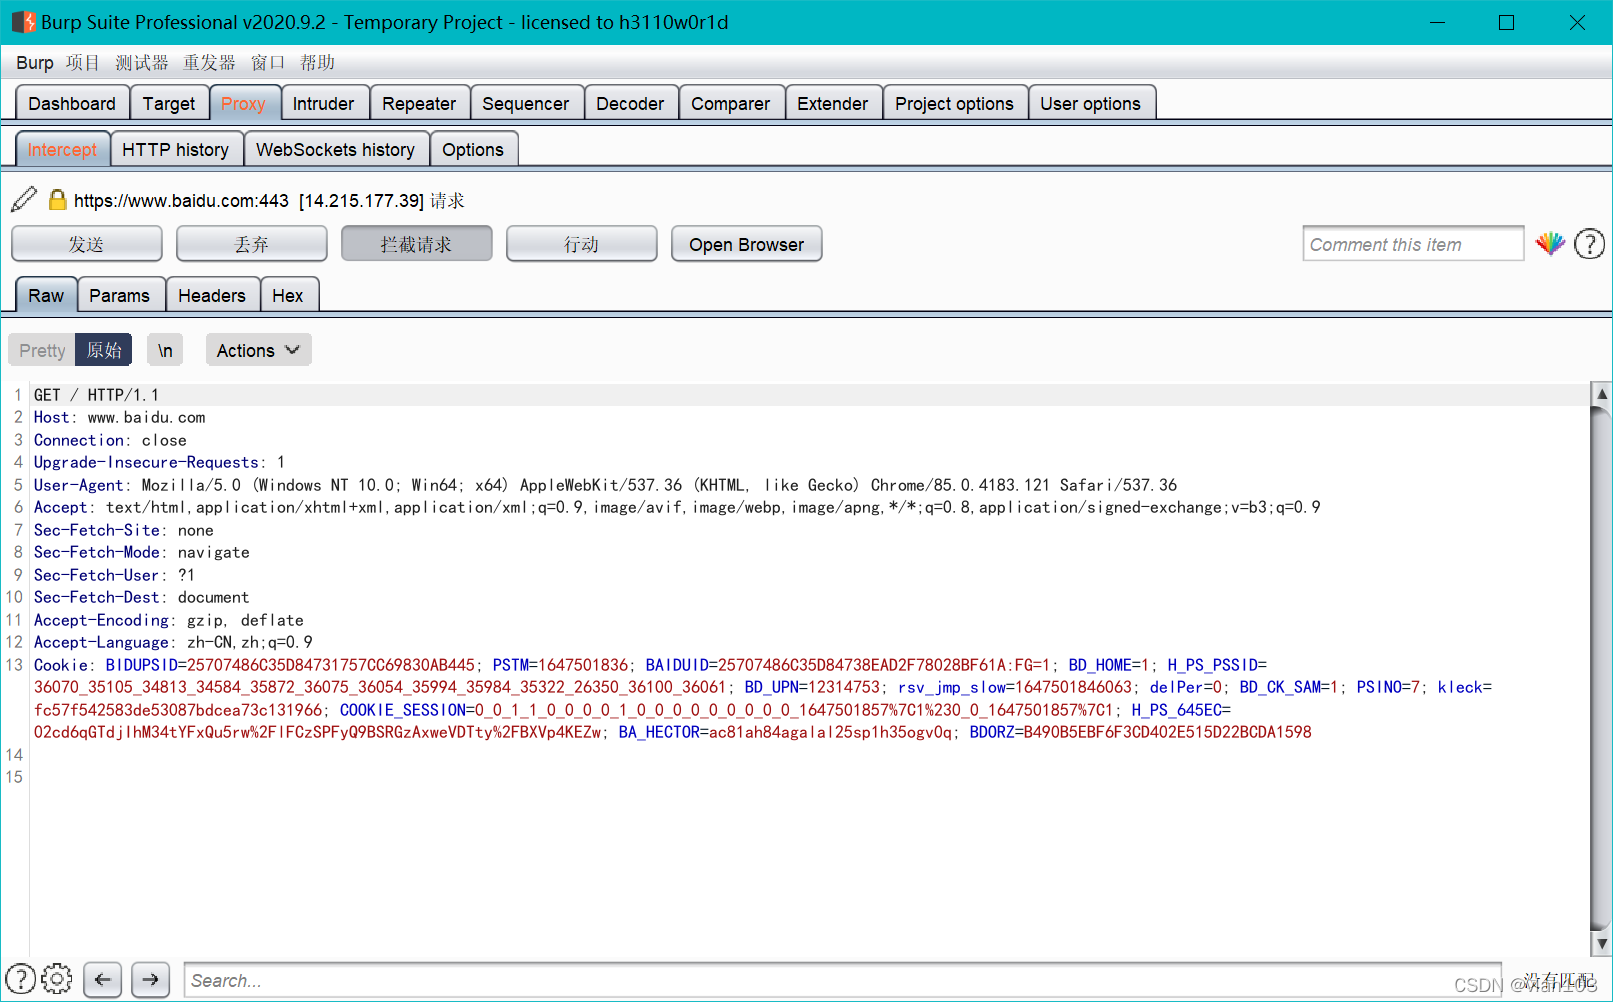Open the HTTP history sub-tab

(176, 149)
